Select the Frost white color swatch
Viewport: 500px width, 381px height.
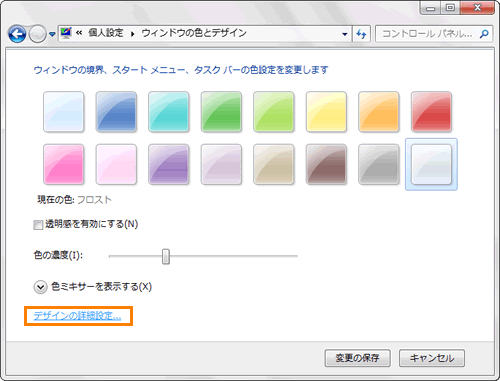click(431, 164)
